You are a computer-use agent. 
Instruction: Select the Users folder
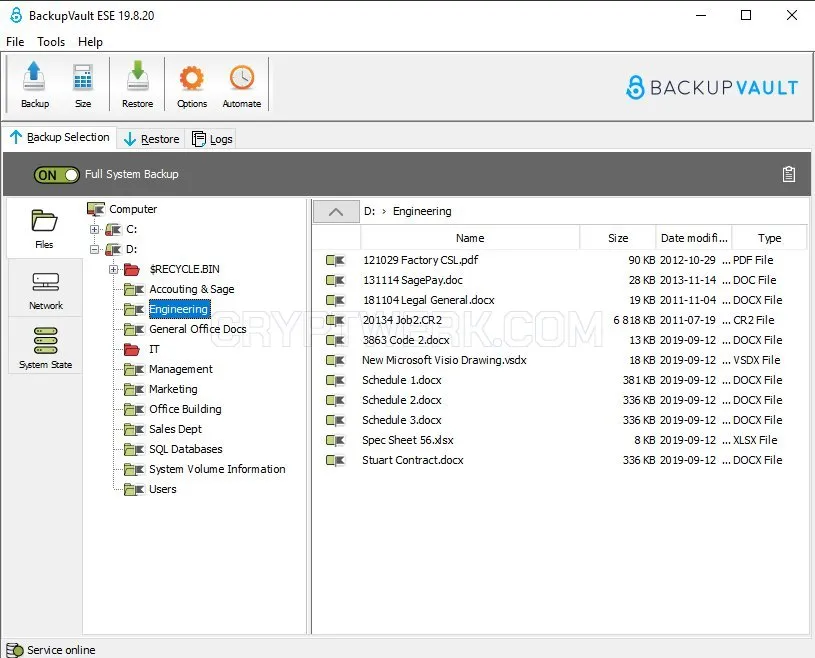point(163,489)
